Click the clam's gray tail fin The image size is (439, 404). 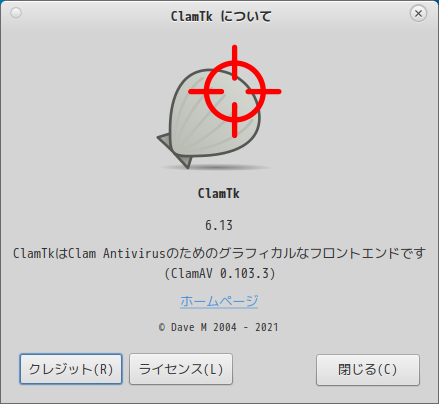[175, 150]
